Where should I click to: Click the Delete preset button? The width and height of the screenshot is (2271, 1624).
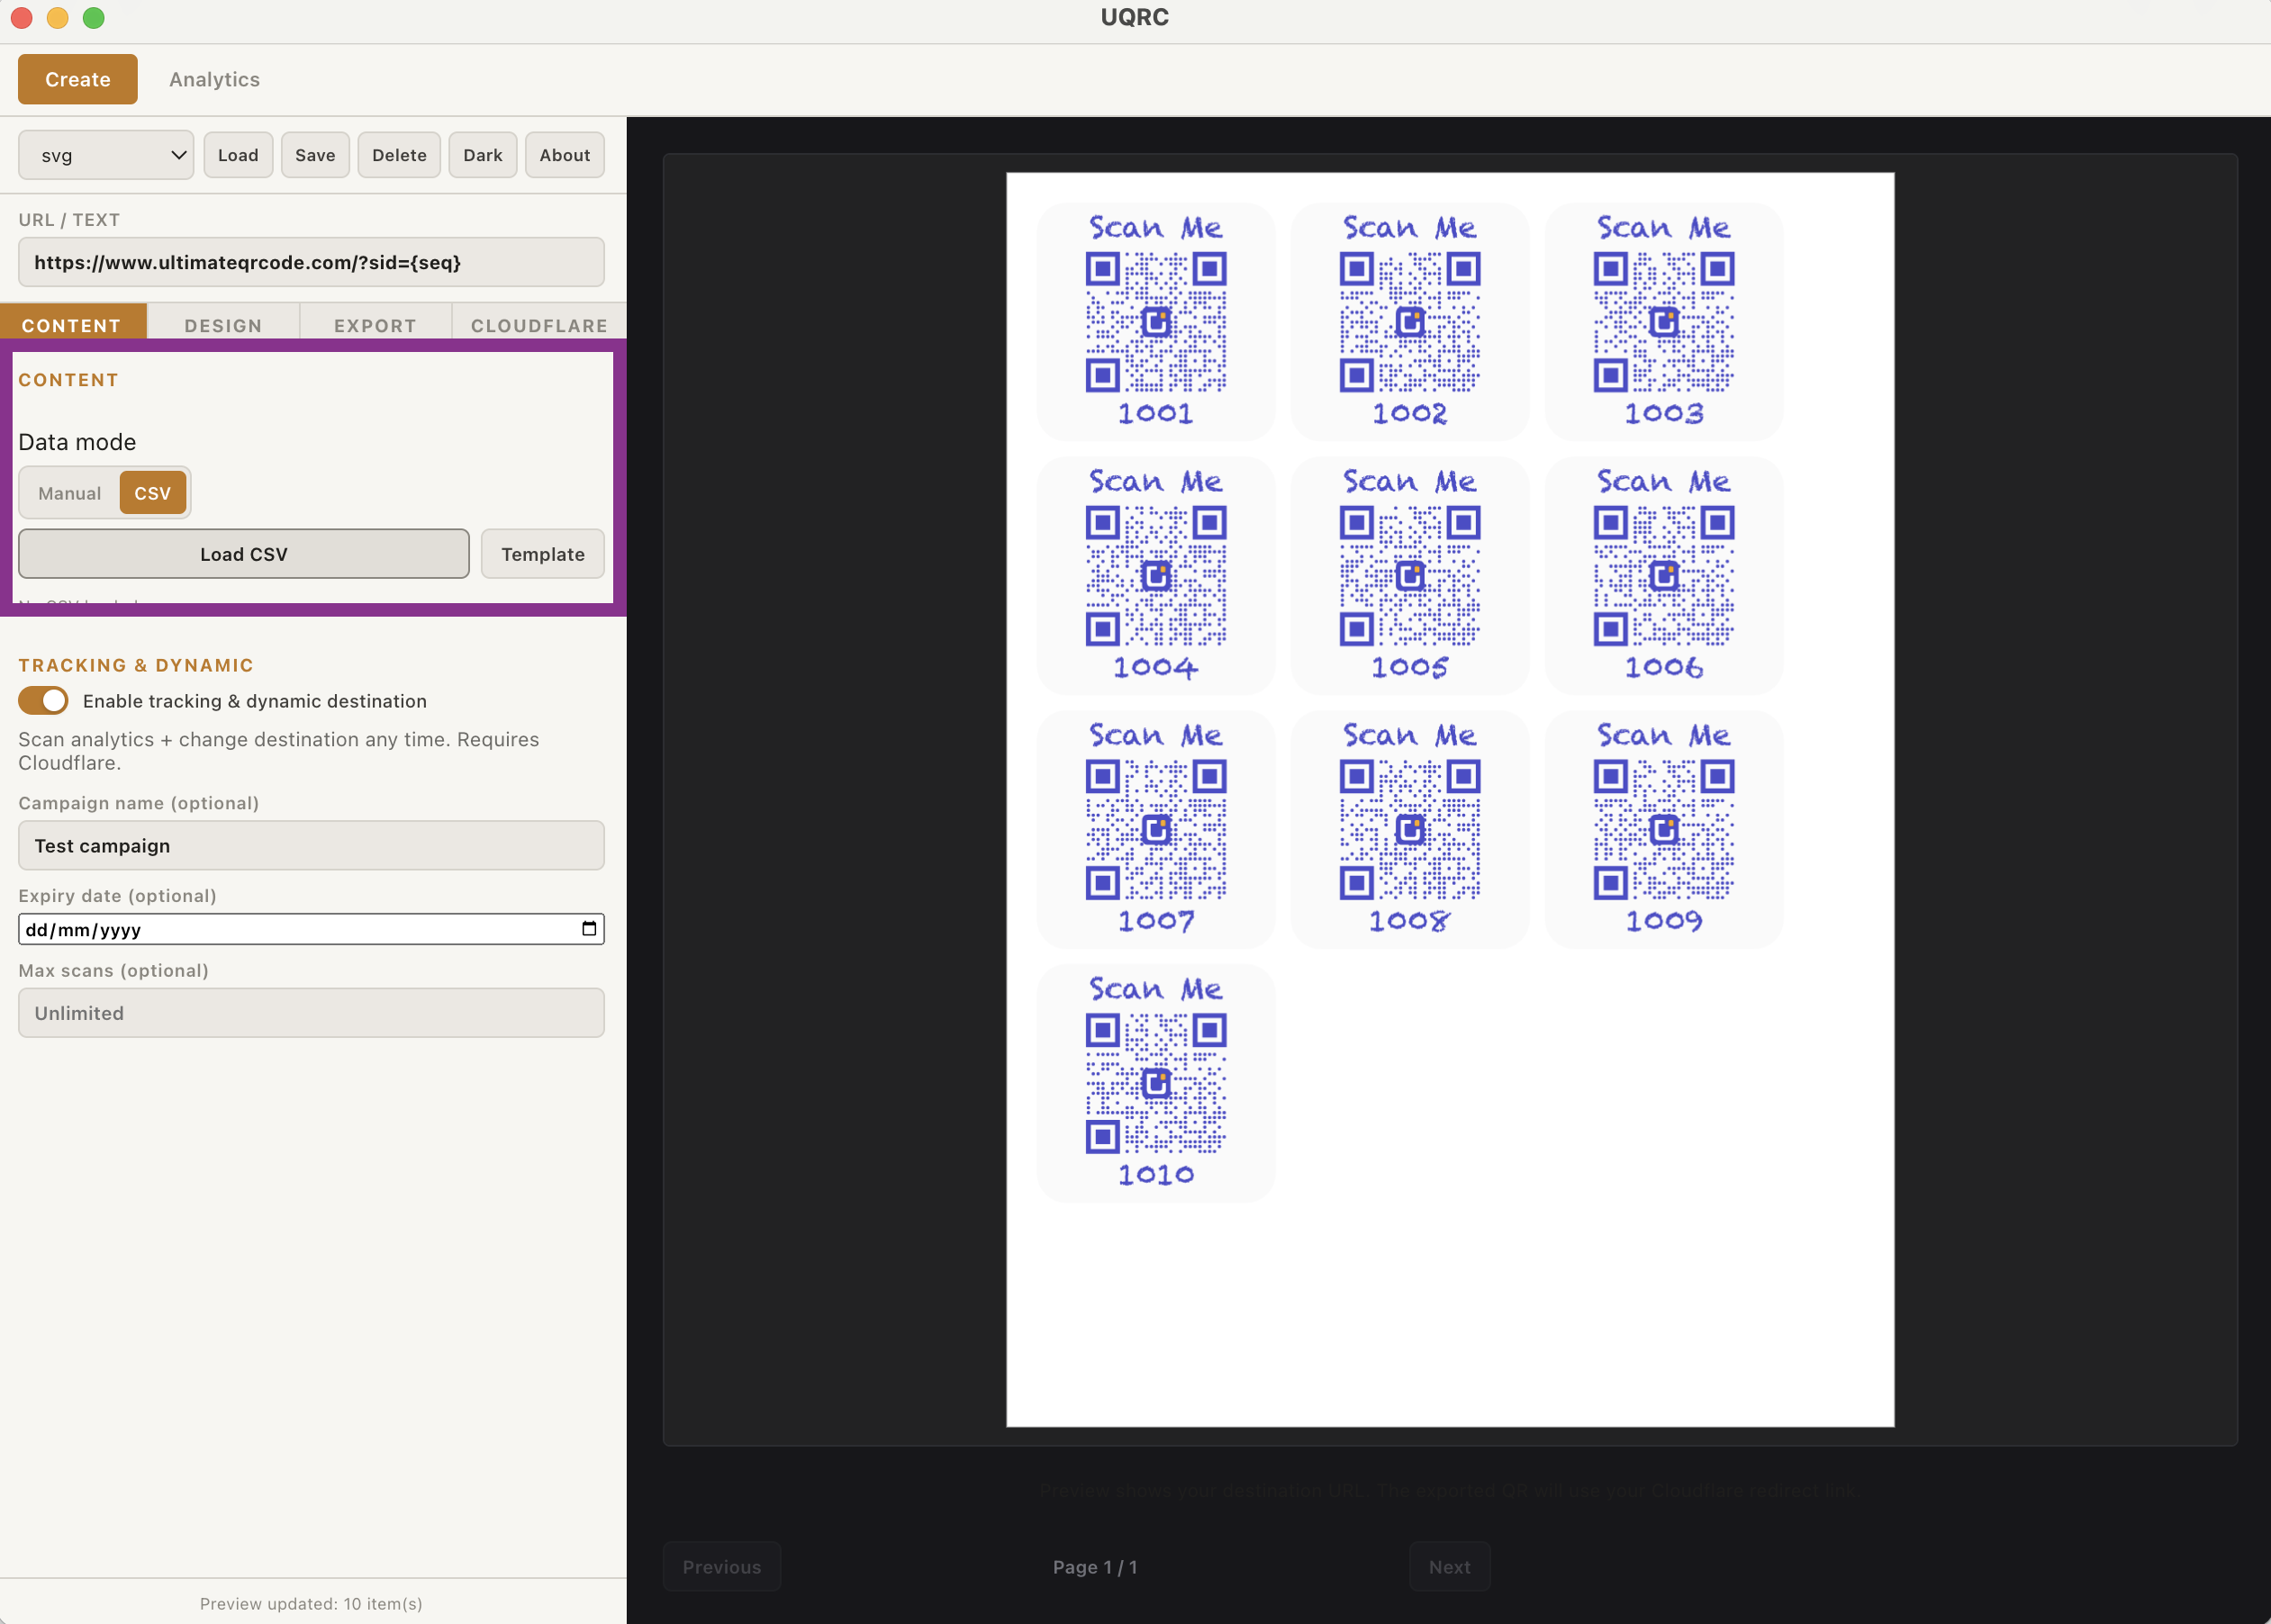[399, 155]
